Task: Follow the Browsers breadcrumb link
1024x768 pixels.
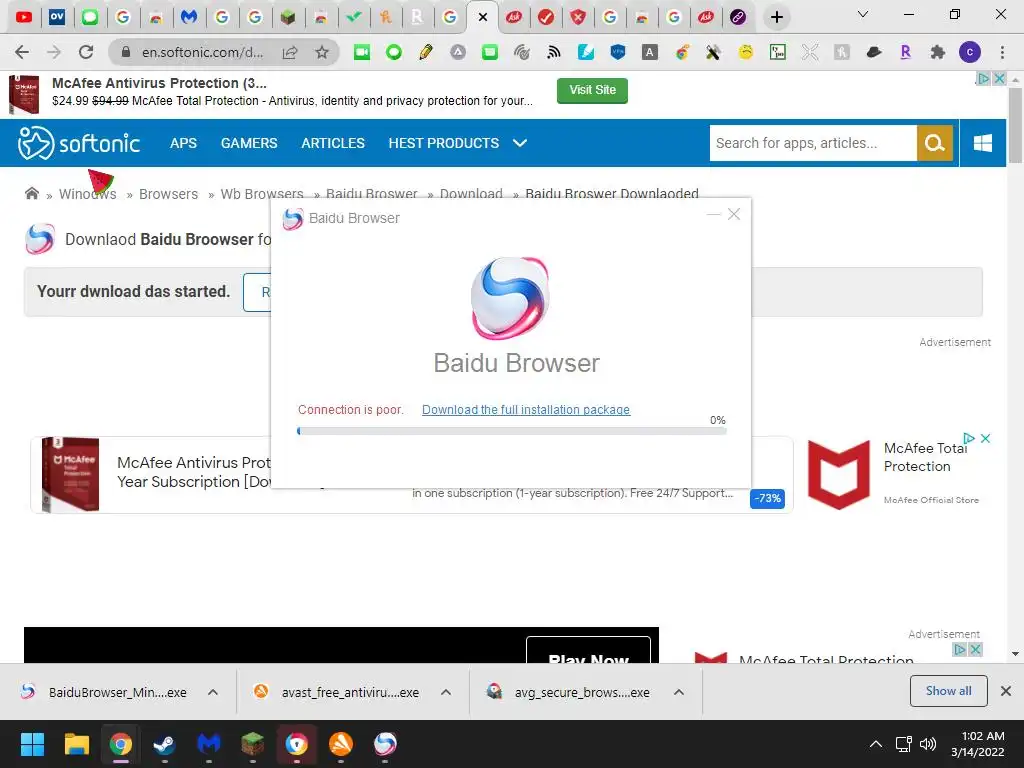Action: (x=168, y=194)
